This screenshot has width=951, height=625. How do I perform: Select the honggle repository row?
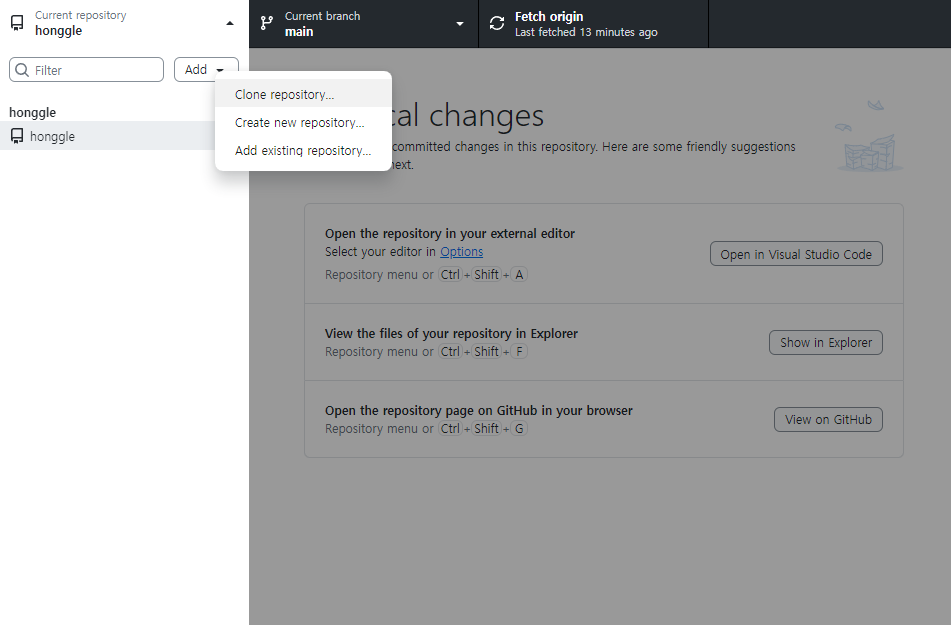[x=124, y=136]
